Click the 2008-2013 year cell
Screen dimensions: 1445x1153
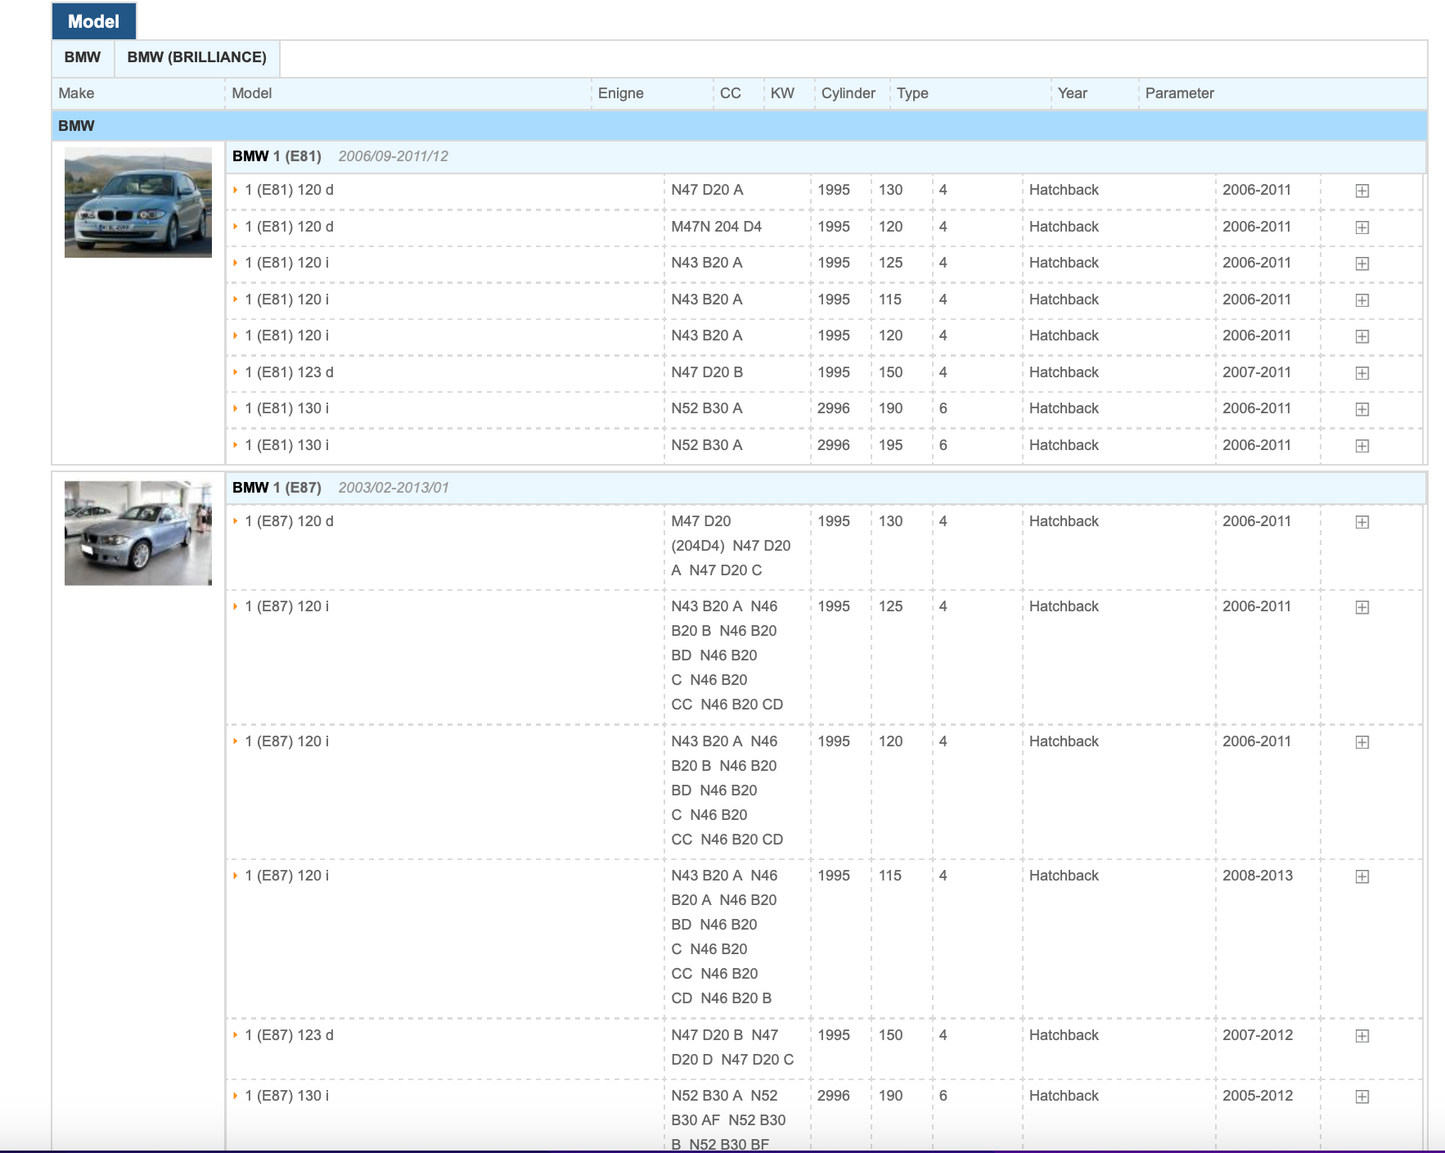pos(1257,875)
